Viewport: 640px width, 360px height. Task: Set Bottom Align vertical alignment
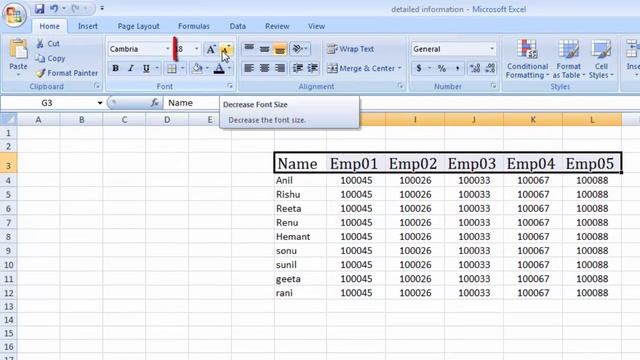pos(280,49)
